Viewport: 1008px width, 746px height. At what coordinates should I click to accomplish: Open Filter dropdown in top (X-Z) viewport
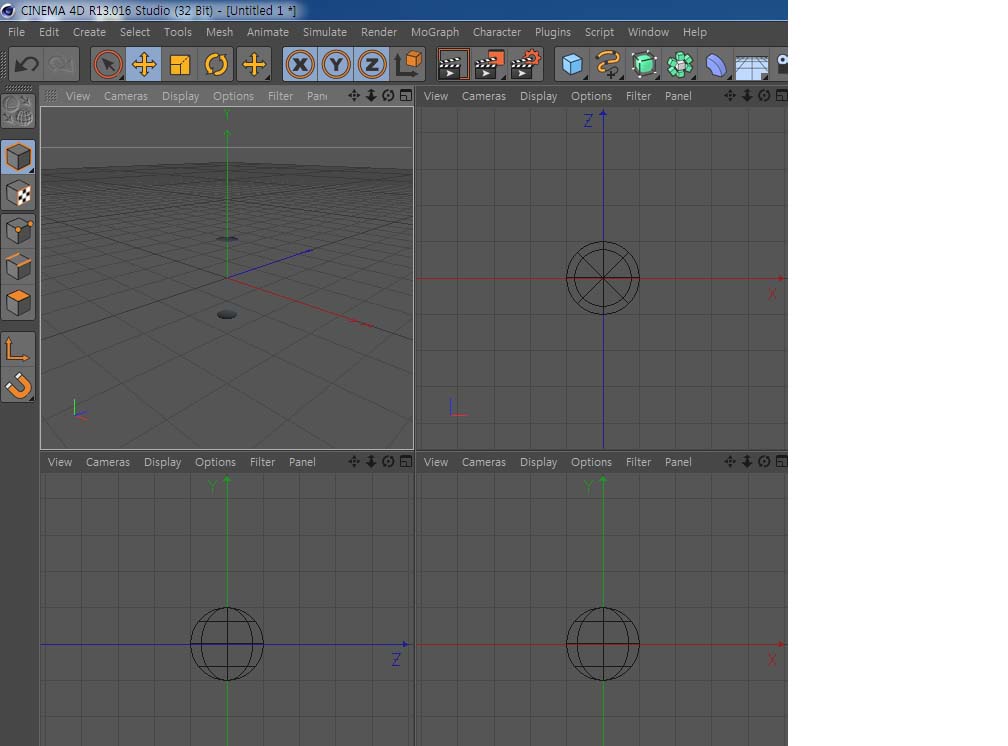click(x=638, y=96)
